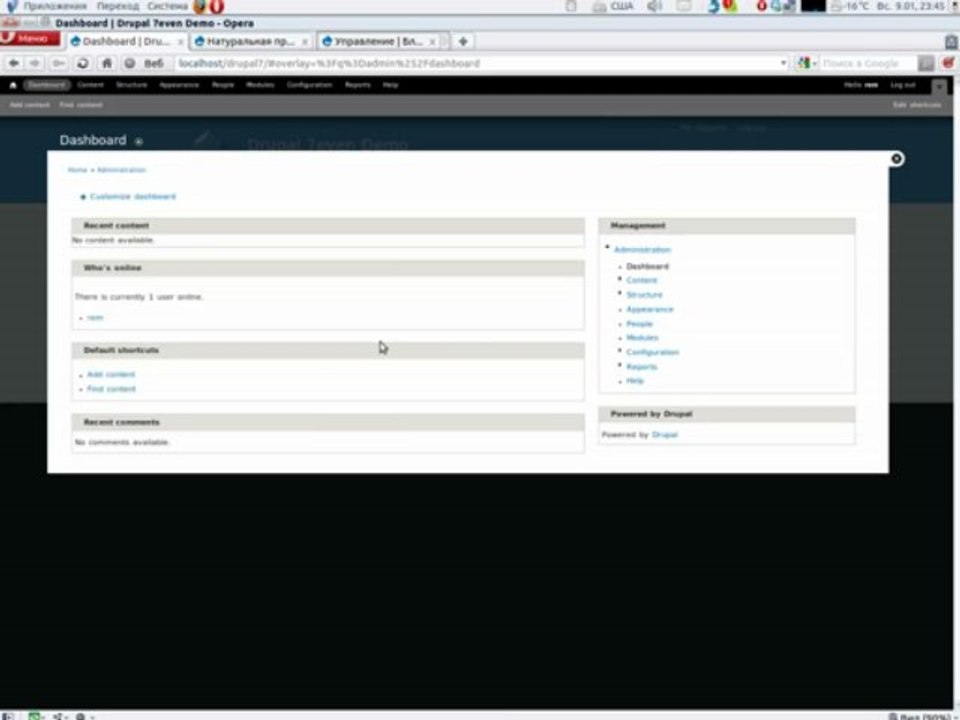Click the Drupal link in Powered by block

[664, 435]
